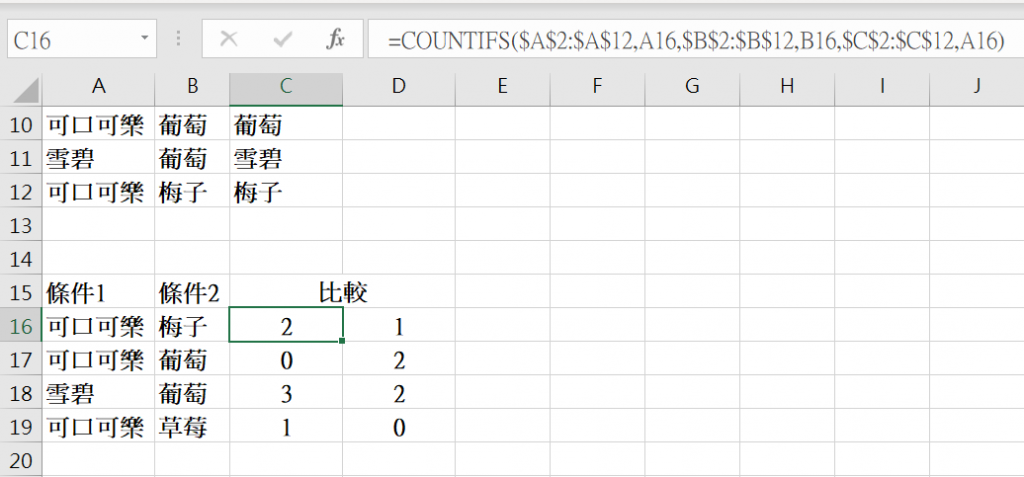This screenshot has width=1024, height=477.
Task: Click cell D19 showing 0
Action: click(399, 427)
